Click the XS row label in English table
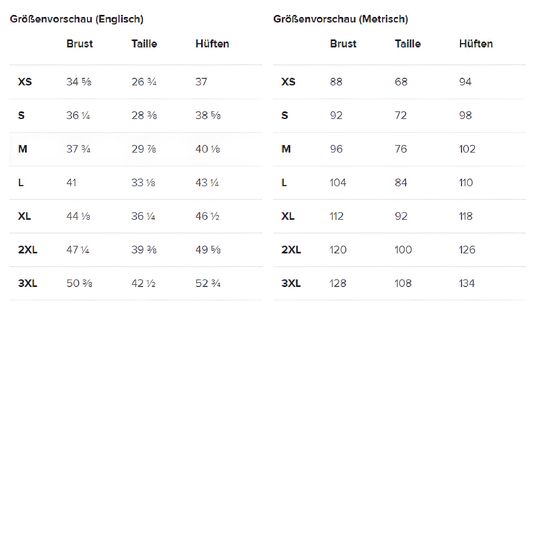The image size is (540, 534). tap(25, 82)
